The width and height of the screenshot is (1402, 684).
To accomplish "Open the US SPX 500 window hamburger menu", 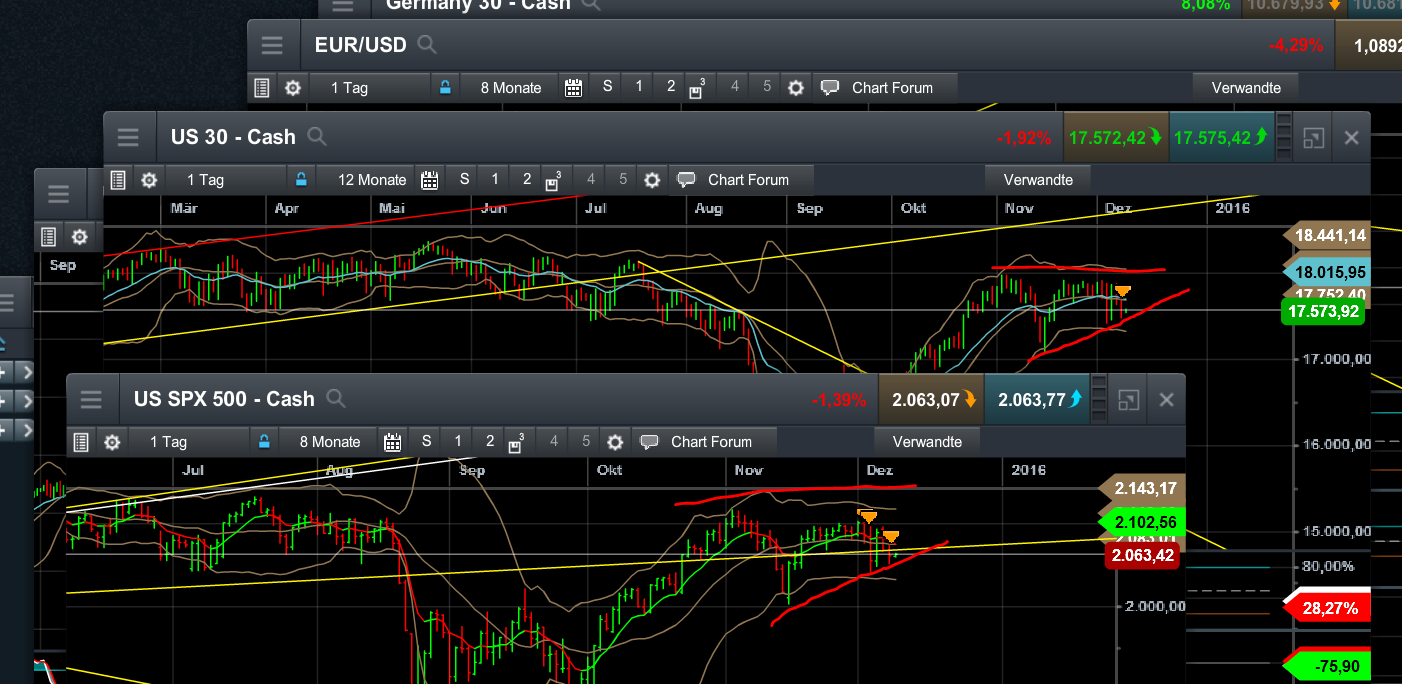I will [x=91, y=400].
